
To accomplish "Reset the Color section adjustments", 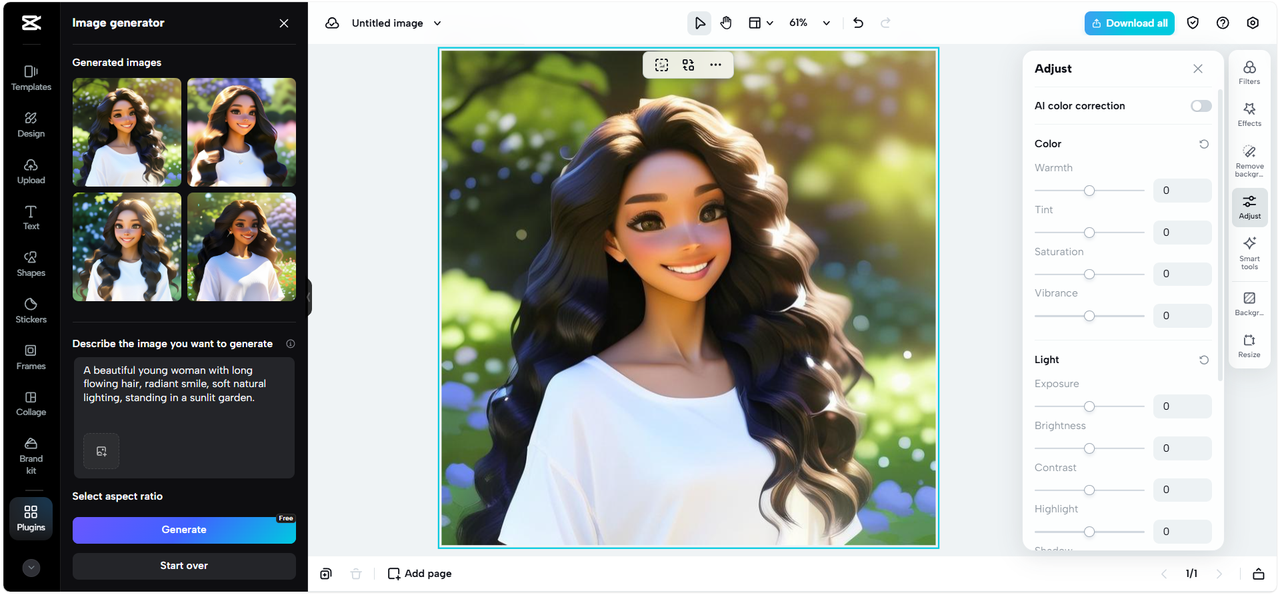I will pos(1204,144).
